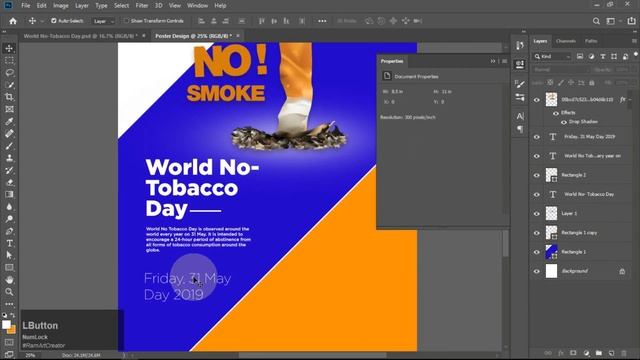Open the Paragraph panel icon
Image resolution: width=640 pixels, height=360 pixels.
pos(520,129)
